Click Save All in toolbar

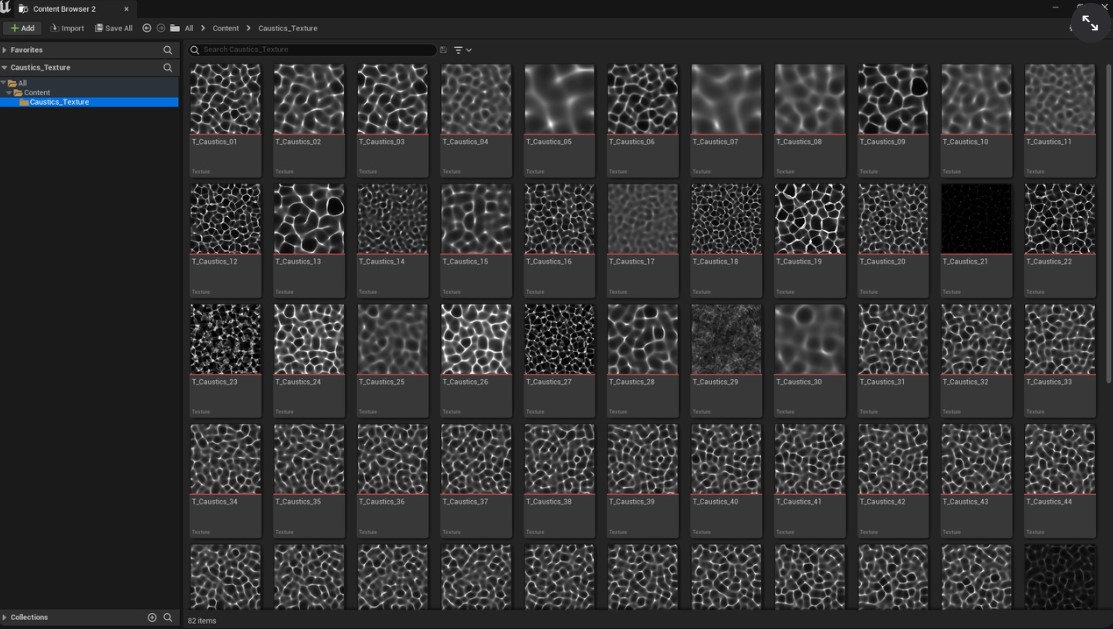114,28
